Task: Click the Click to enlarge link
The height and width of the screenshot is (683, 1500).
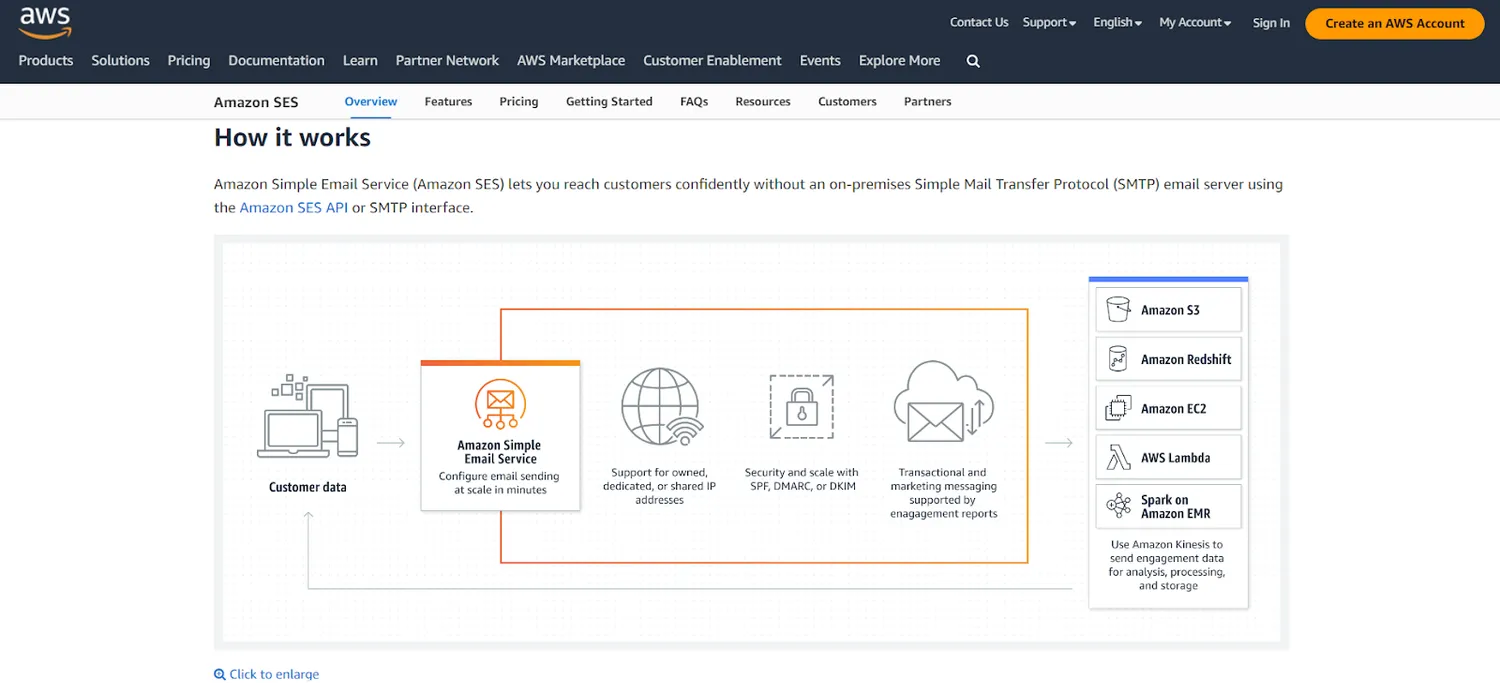Action: (x=274, y=674)
